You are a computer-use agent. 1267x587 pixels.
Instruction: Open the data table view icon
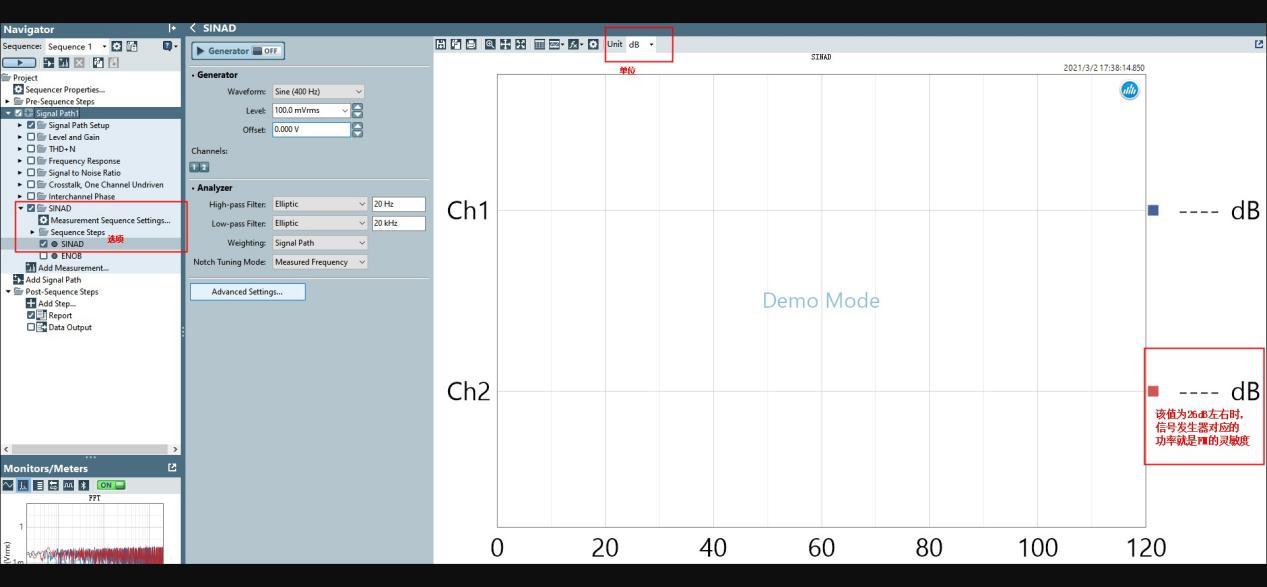click(540, 44)
